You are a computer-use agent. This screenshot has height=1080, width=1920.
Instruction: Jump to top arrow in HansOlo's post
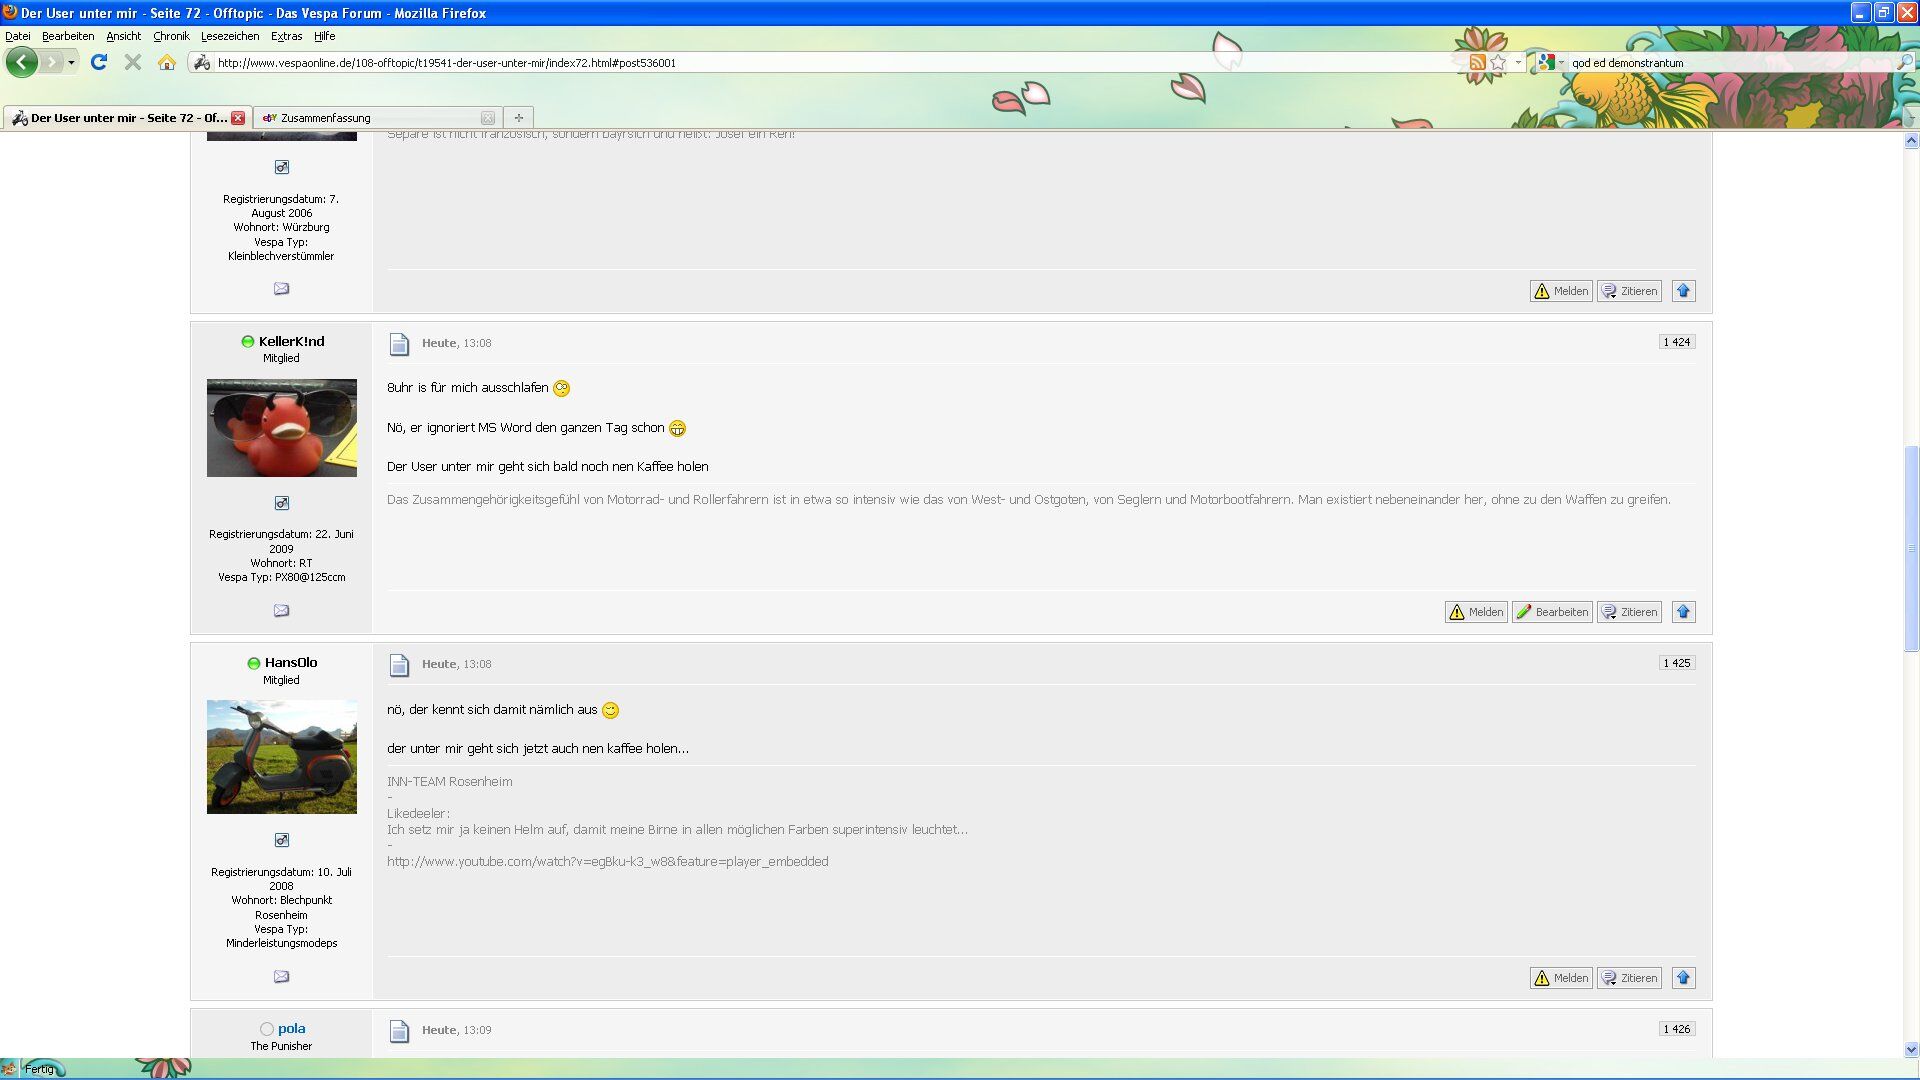pyautogui.click(x=1683, y=978)
